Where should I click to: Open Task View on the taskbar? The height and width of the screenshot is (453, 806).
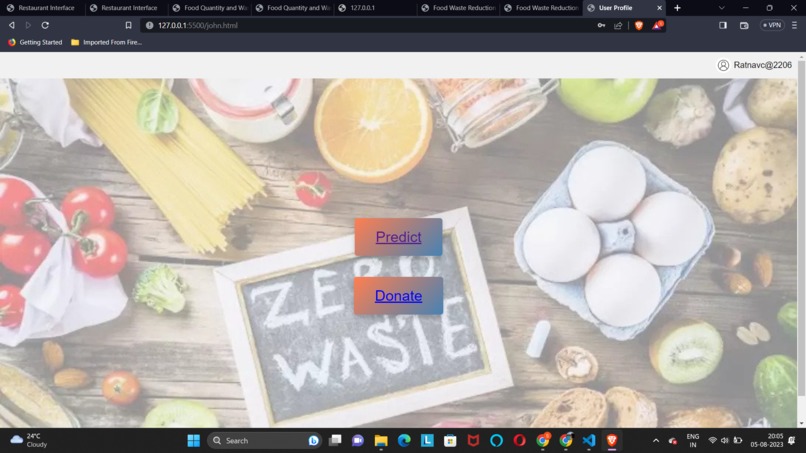[335, 441]
